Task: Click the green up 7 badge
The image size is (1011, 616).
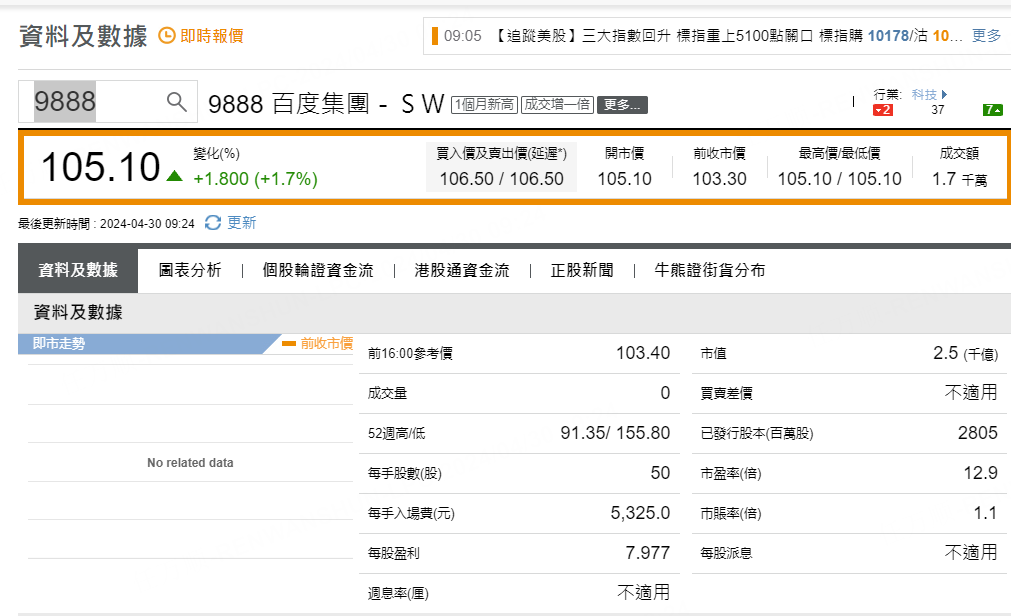Action: click(993, 110)
